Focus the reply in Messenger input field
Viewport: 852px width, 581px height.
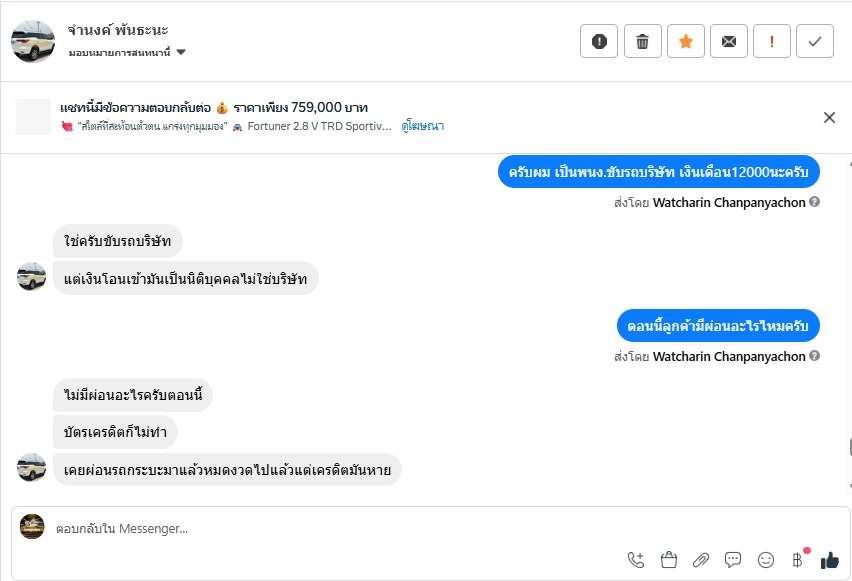[300, 528]
